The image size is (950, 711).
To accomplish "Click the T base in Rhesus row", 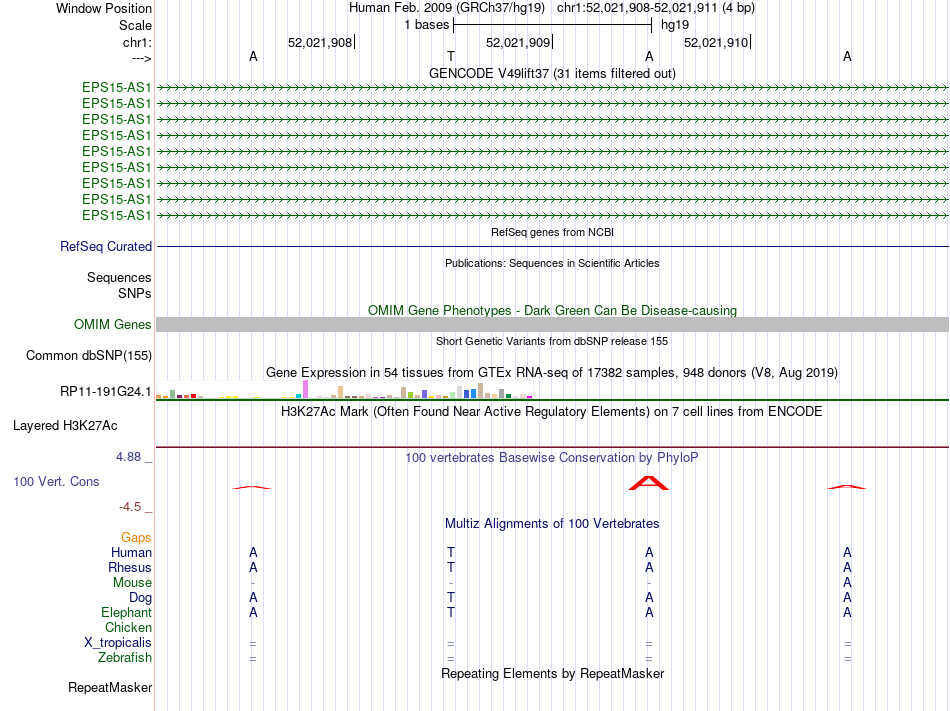I will coord(451,567).
